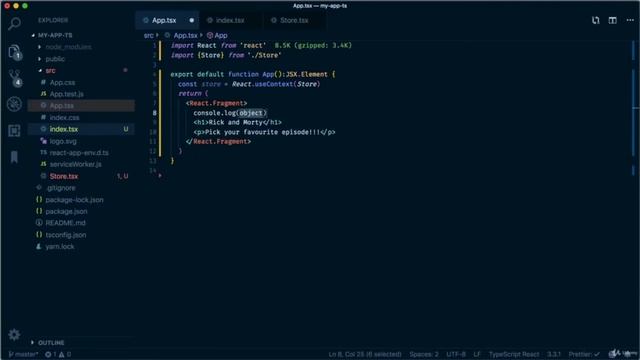Click the 'Rick and Morty' heading text
Screen dimensions: 640x360
(236, 122)
